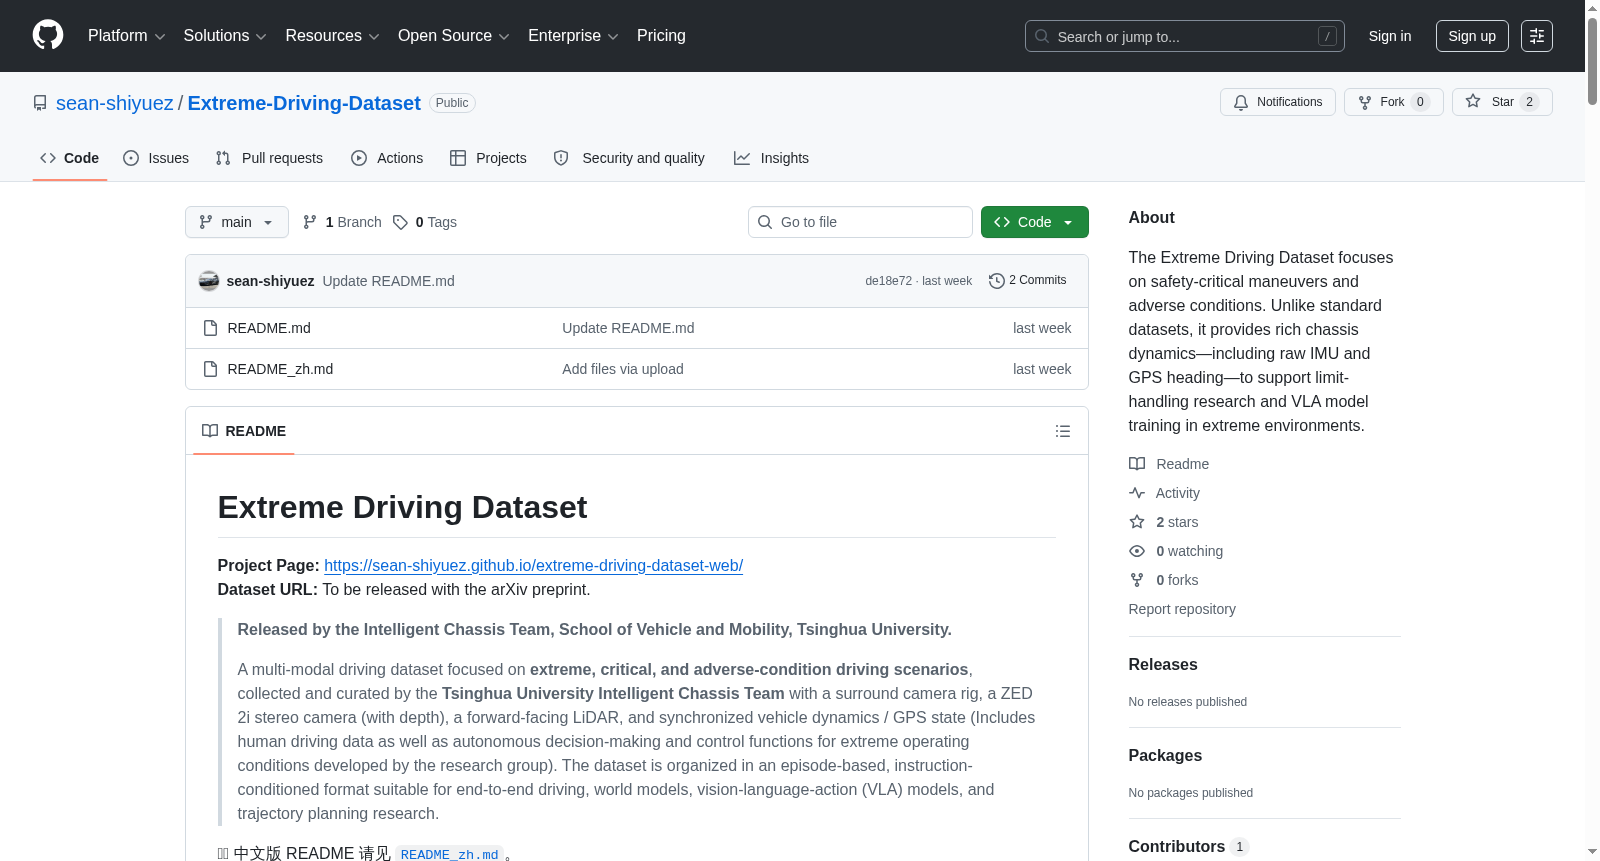Click Report repository link
Image resolution: width=1600 pixels, height=861 pixels.
tap(1182, 609)
